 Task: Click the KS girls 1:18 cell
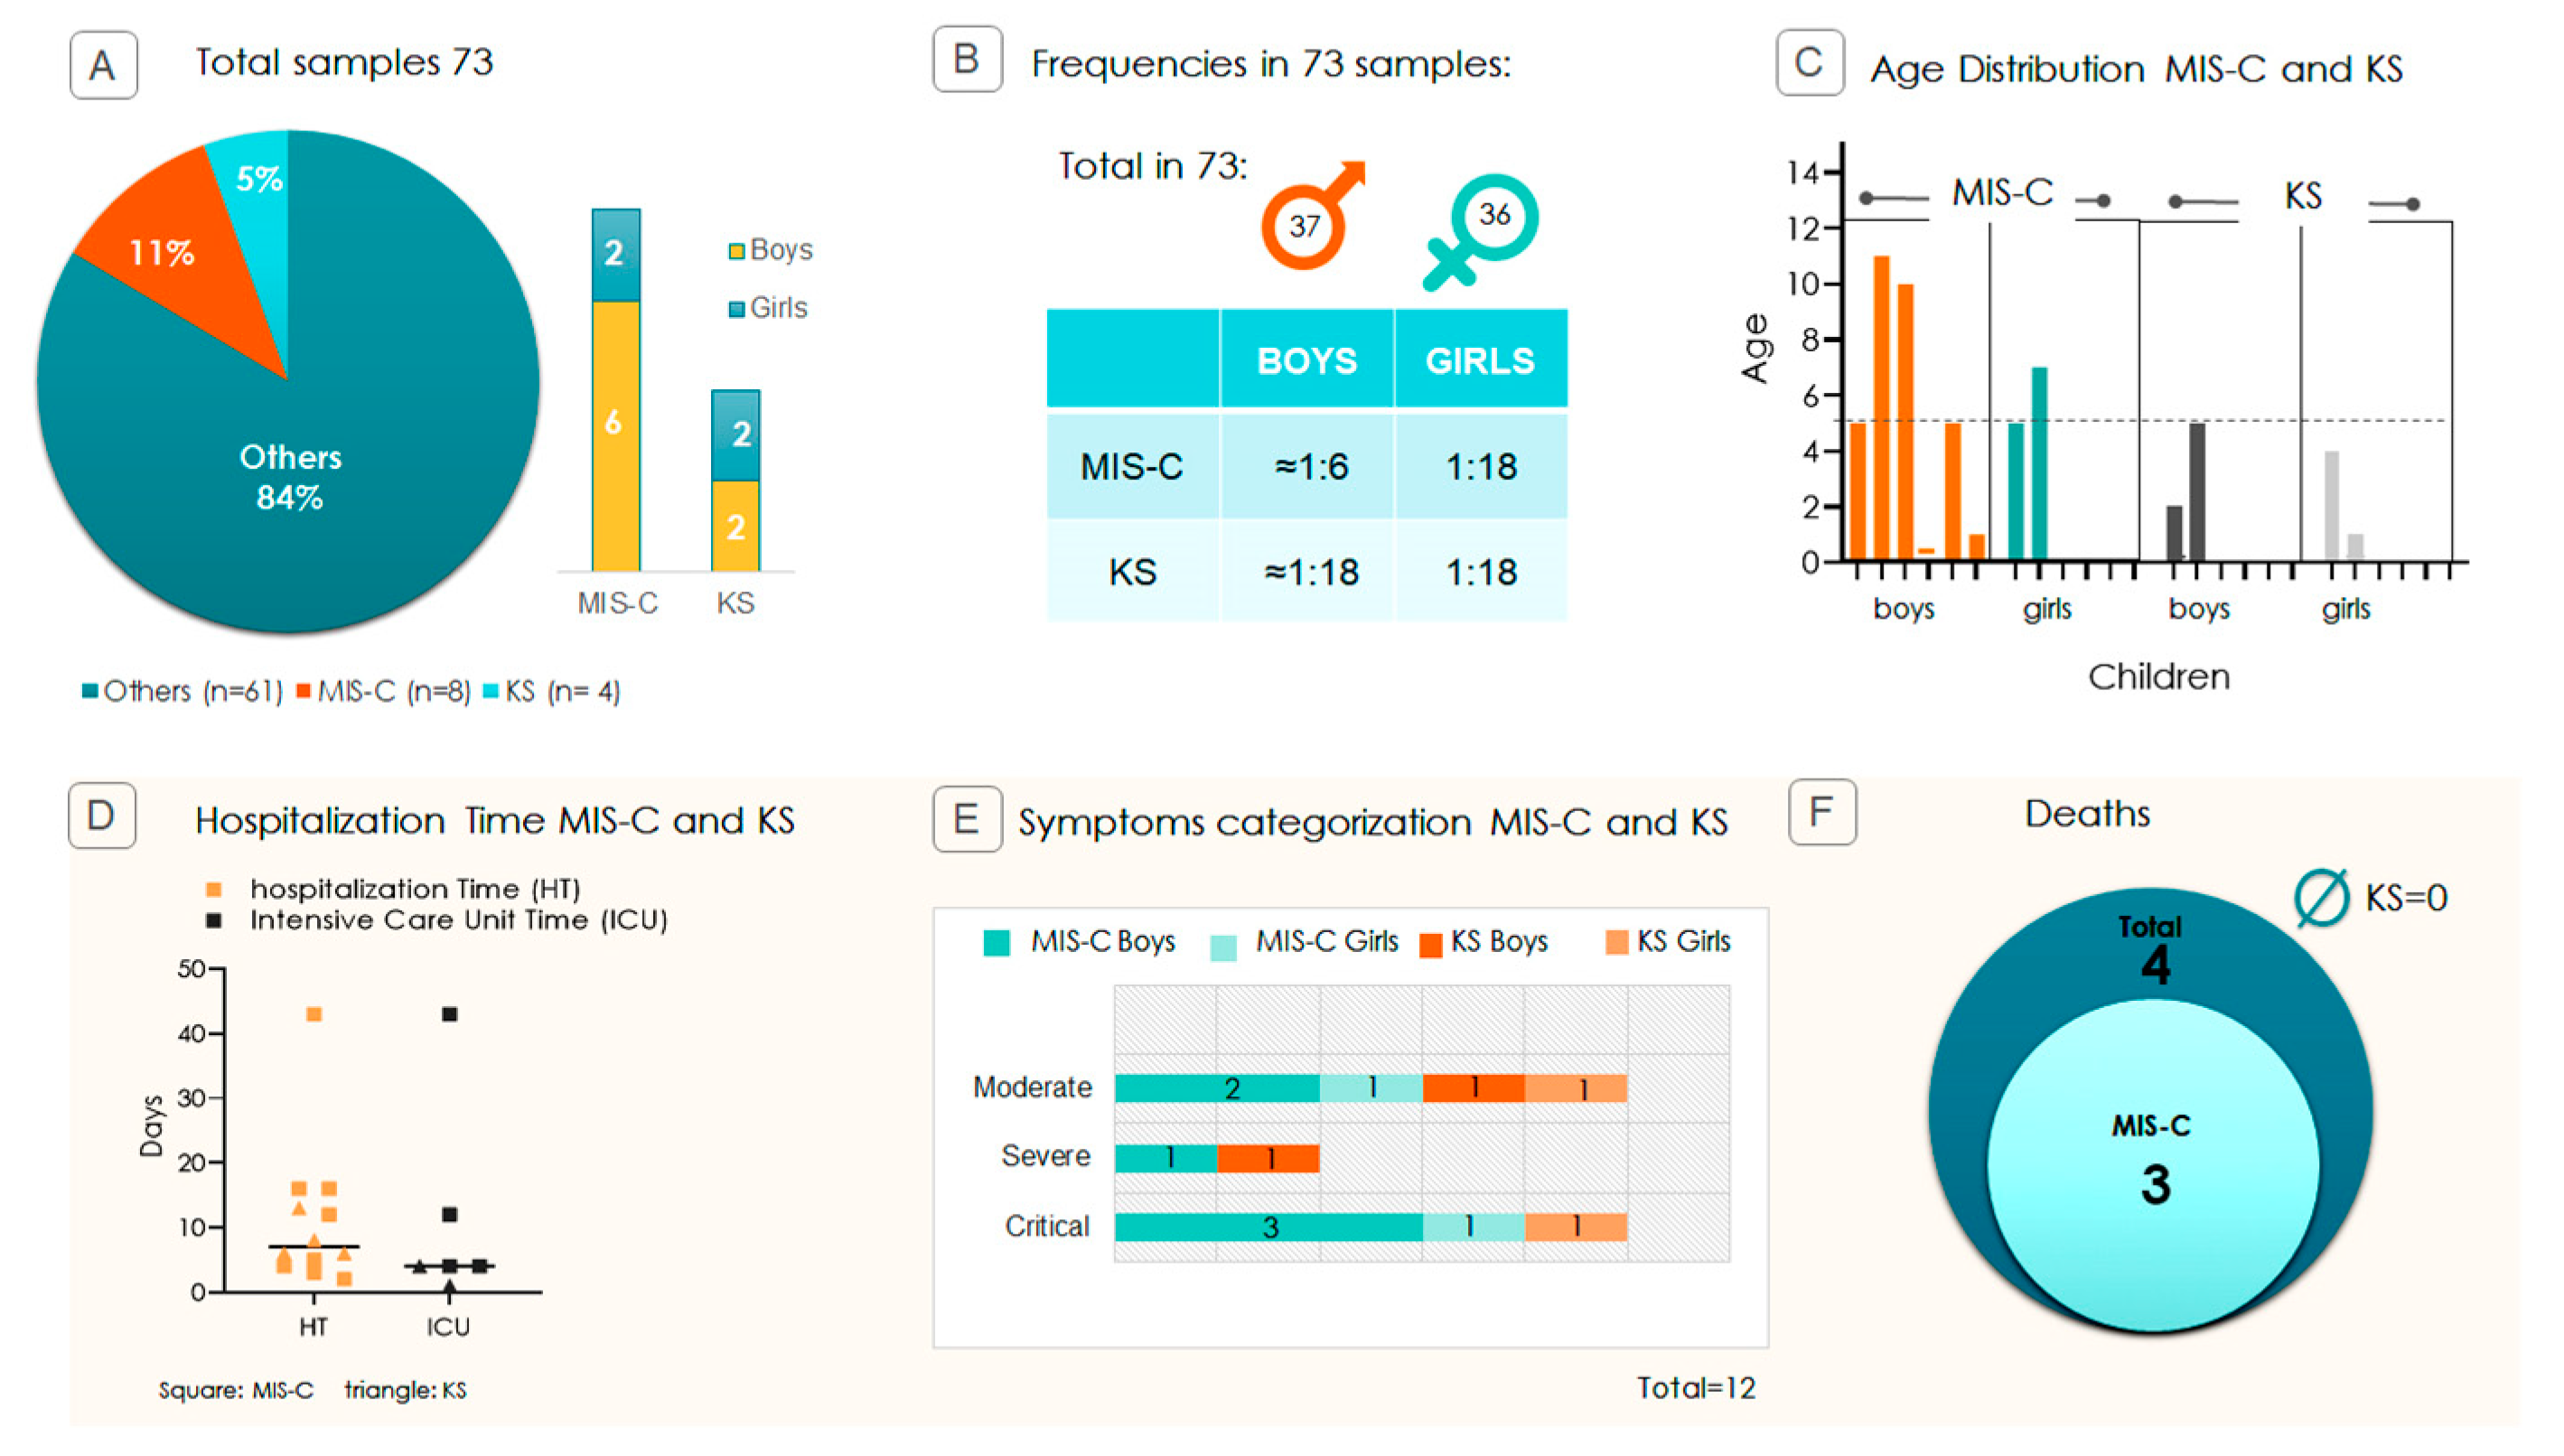[x=1481, y=572]
